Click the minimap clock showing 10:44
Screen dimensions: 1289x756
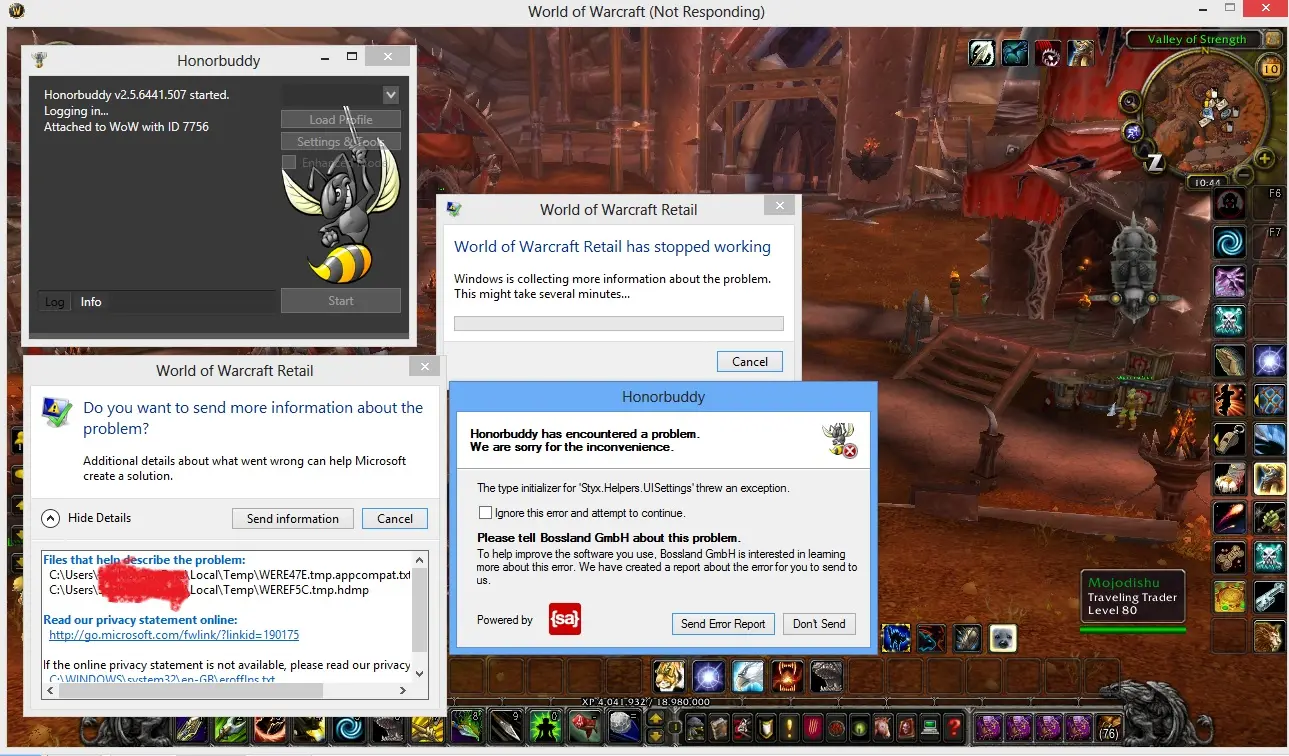(x=1207, y=183)
